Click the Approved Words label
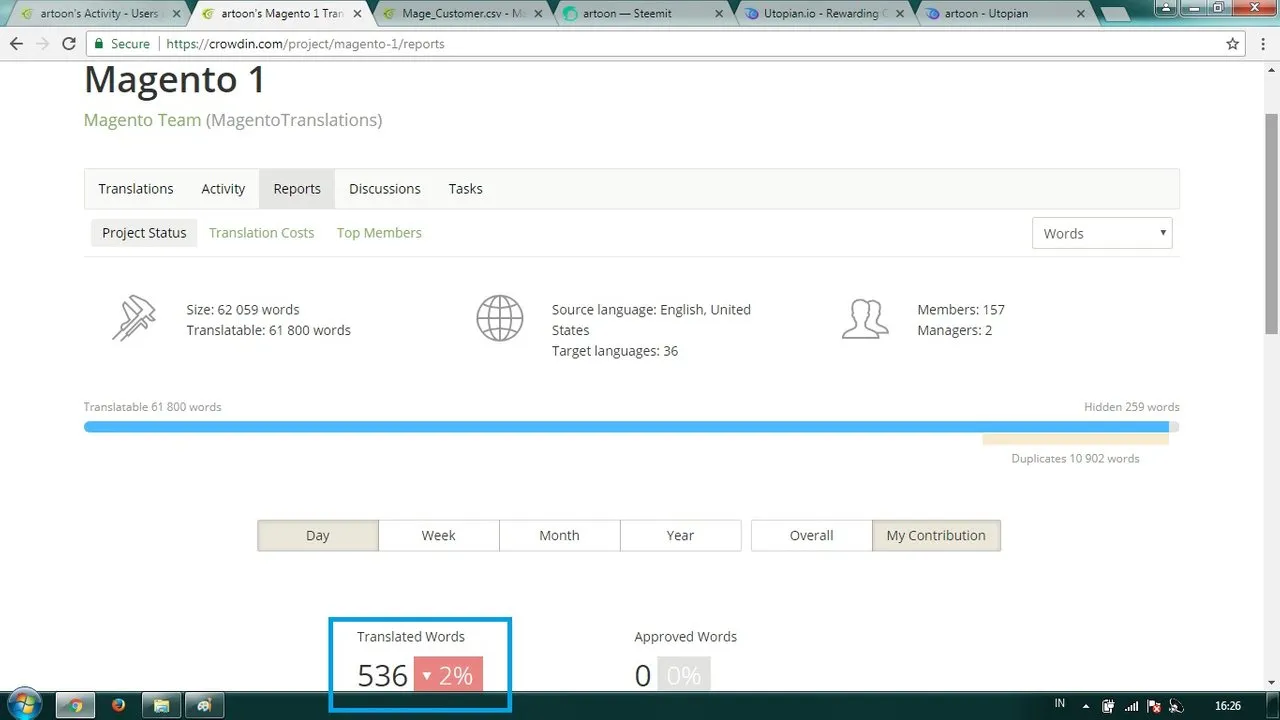 (685, 637)
